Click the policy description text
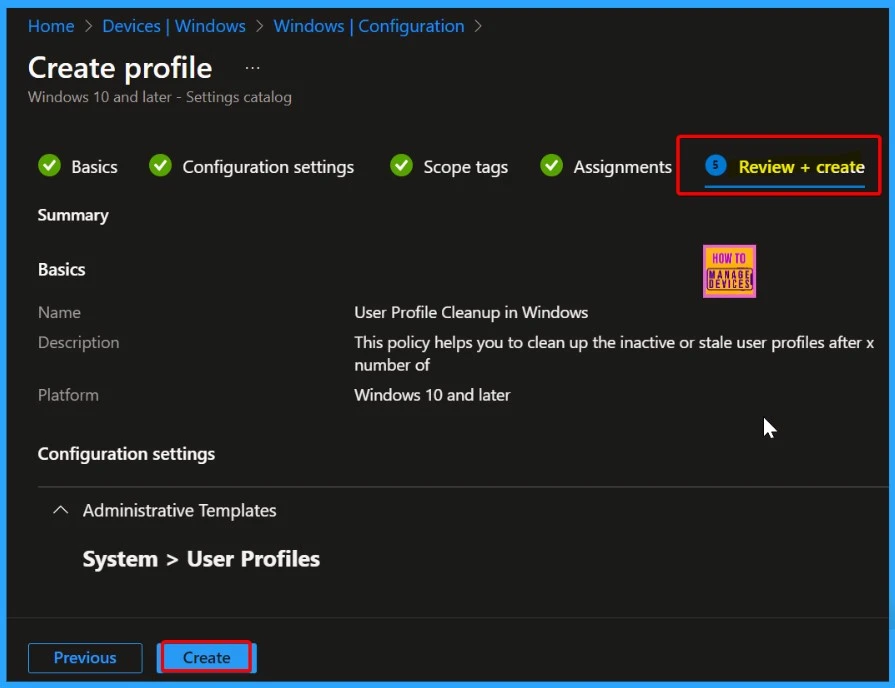Screen dimensions: 895x688 coord(614,353)
